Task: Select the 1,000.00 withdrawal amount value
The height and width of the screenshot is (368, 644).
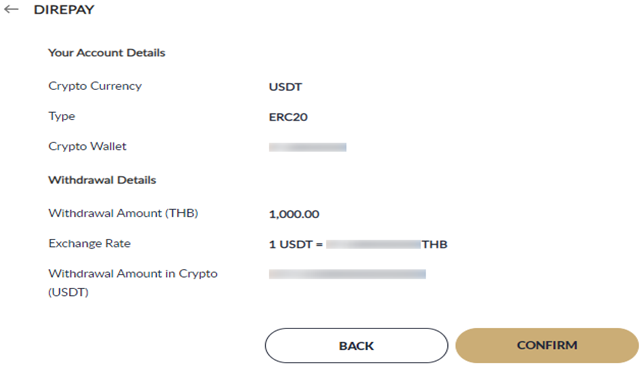Action: pos(294,214)
